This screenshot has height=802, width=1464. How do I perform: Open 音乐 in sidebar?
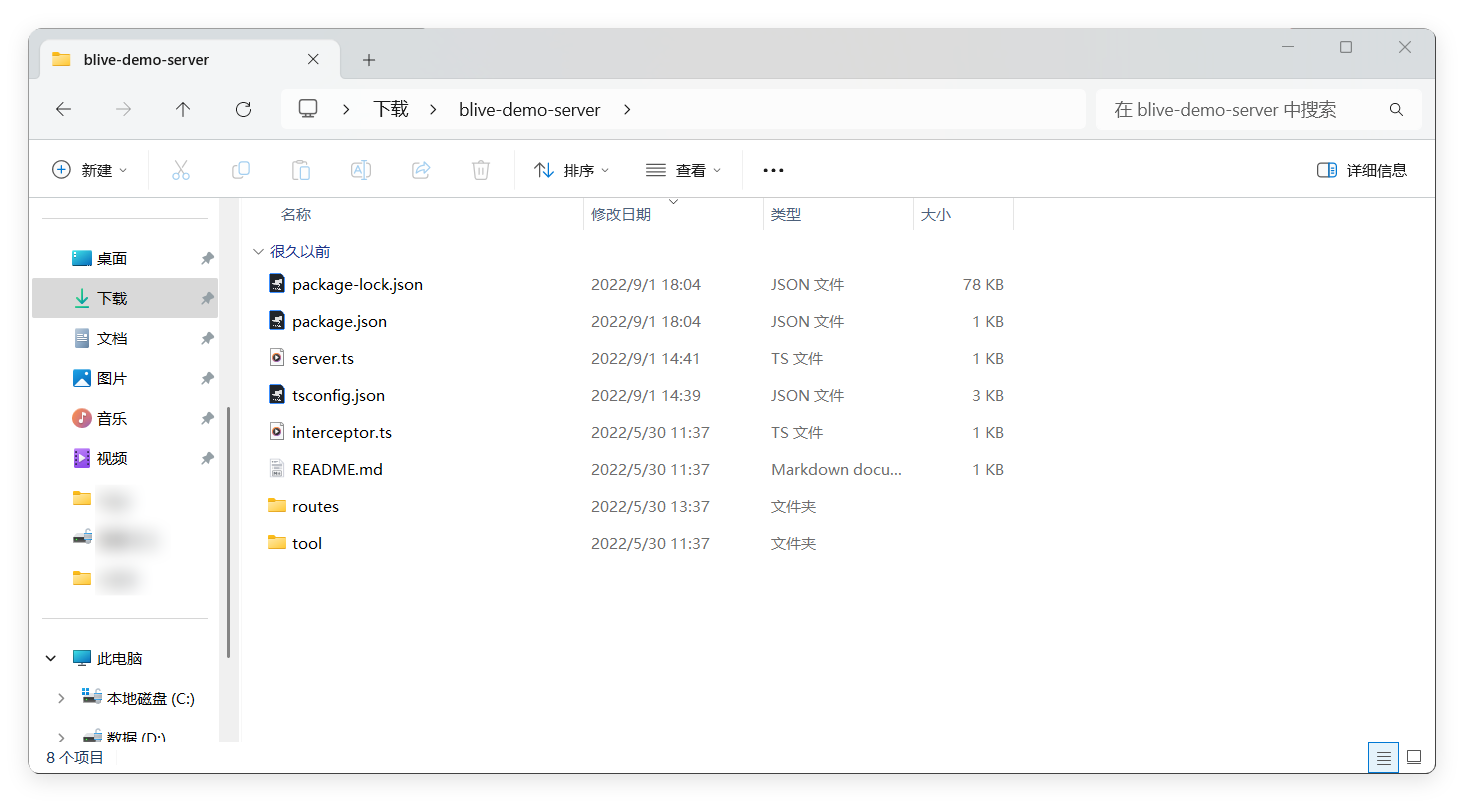[112, 418]
